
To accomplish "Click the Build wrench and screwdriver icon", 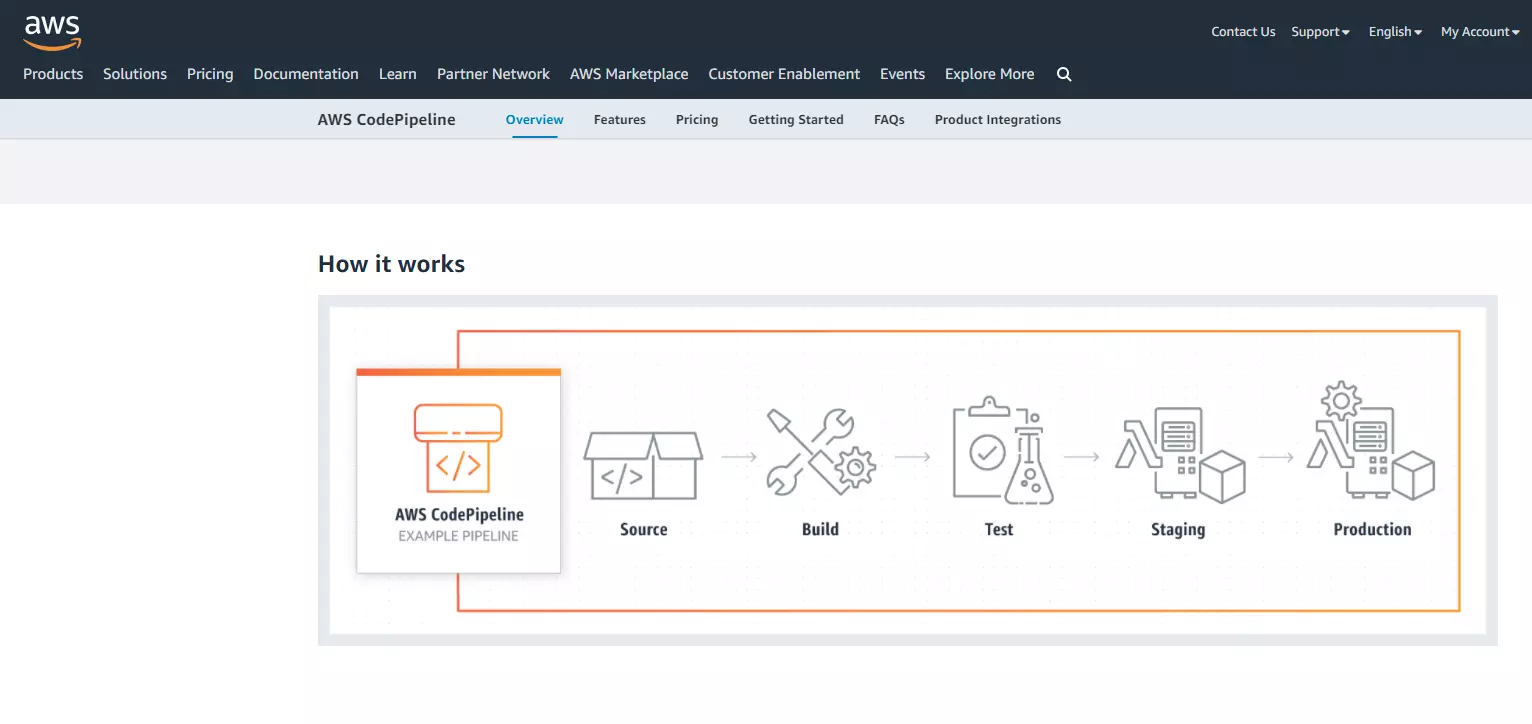I will click(820, 451).
